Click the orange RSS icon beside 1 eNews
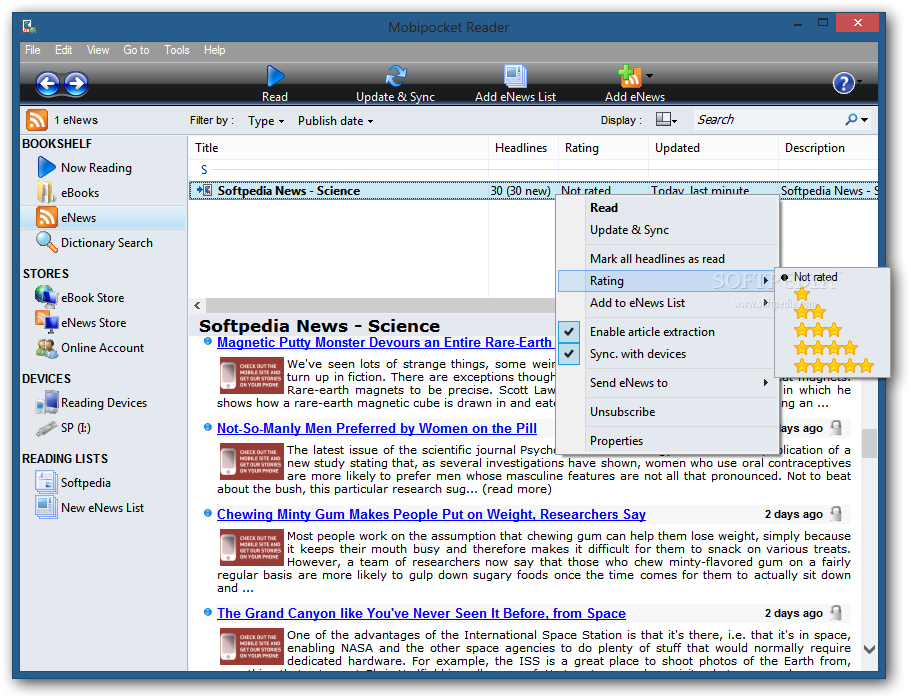Image resolution: width=911 pixels, height=699 pixels. 37,120
